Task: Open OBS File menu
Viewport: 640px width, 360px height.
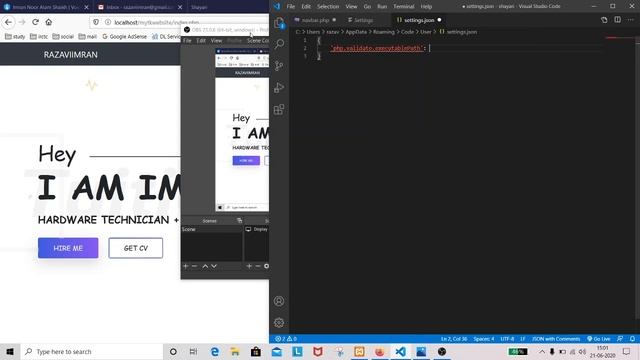Action: pos(187,40)
